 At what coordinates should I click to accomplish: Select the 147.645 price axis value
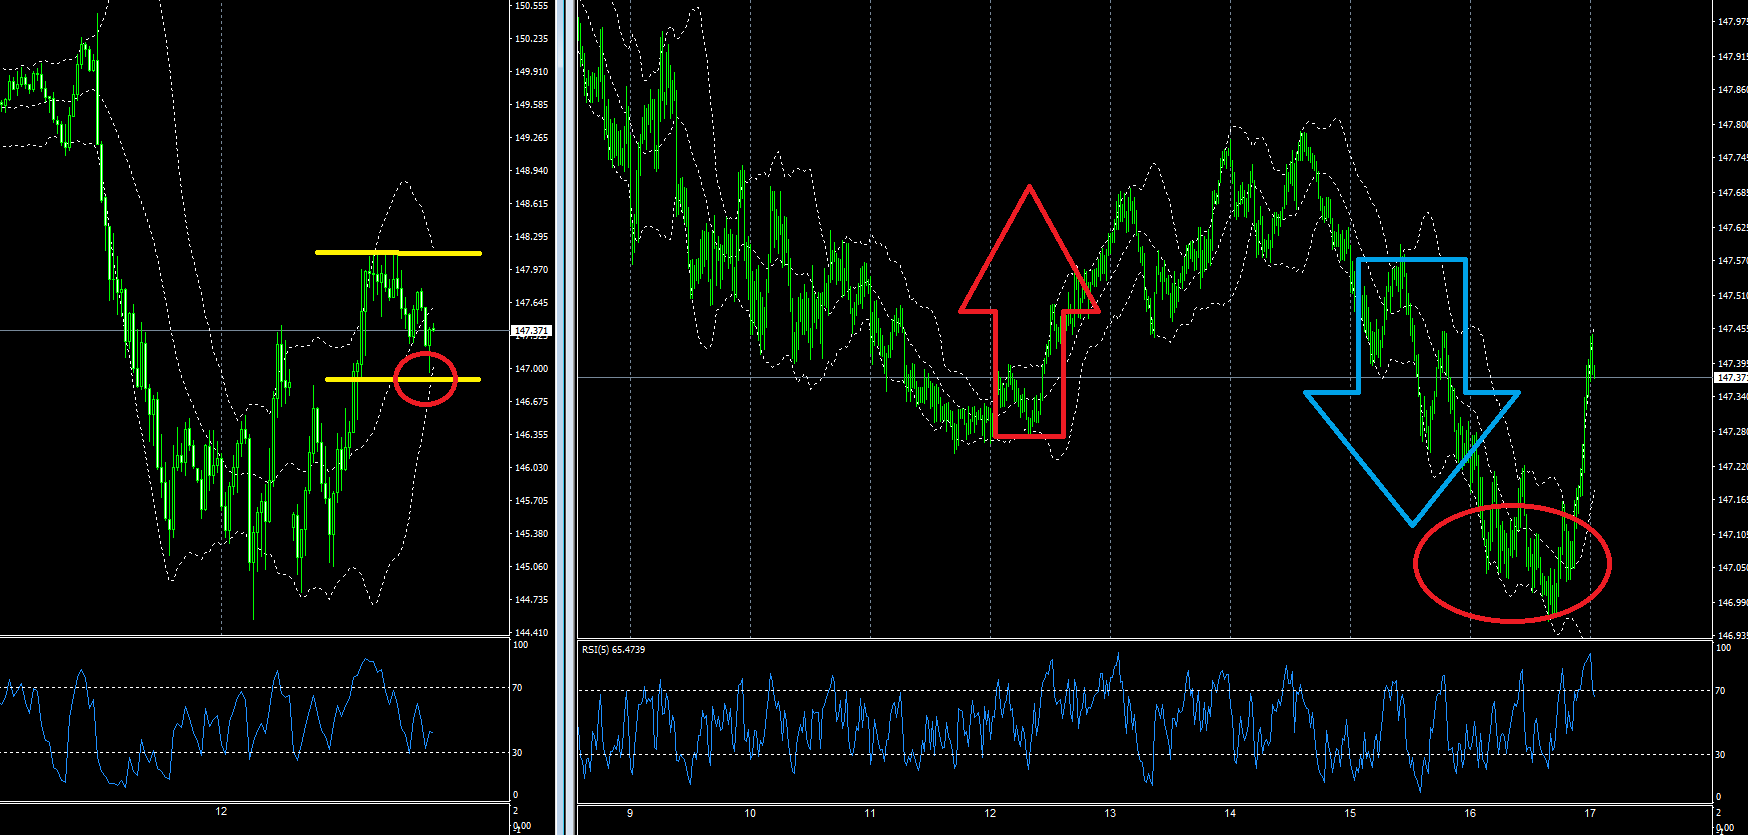pyautogui.click(x=531, y=303)
